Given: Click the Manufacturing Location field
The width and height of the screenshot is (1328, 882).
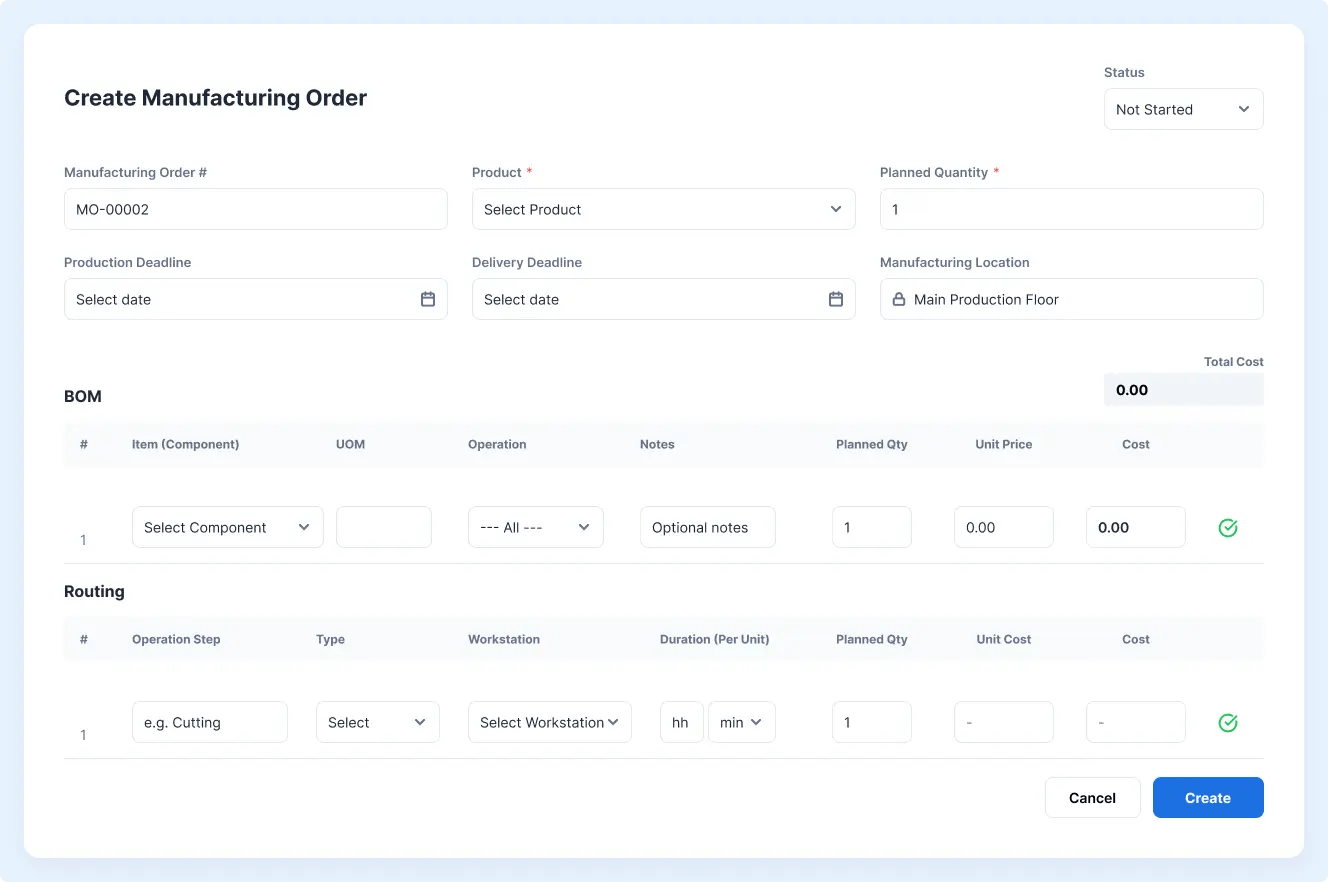Looking at the screenshot, I should click(1072, 299).
